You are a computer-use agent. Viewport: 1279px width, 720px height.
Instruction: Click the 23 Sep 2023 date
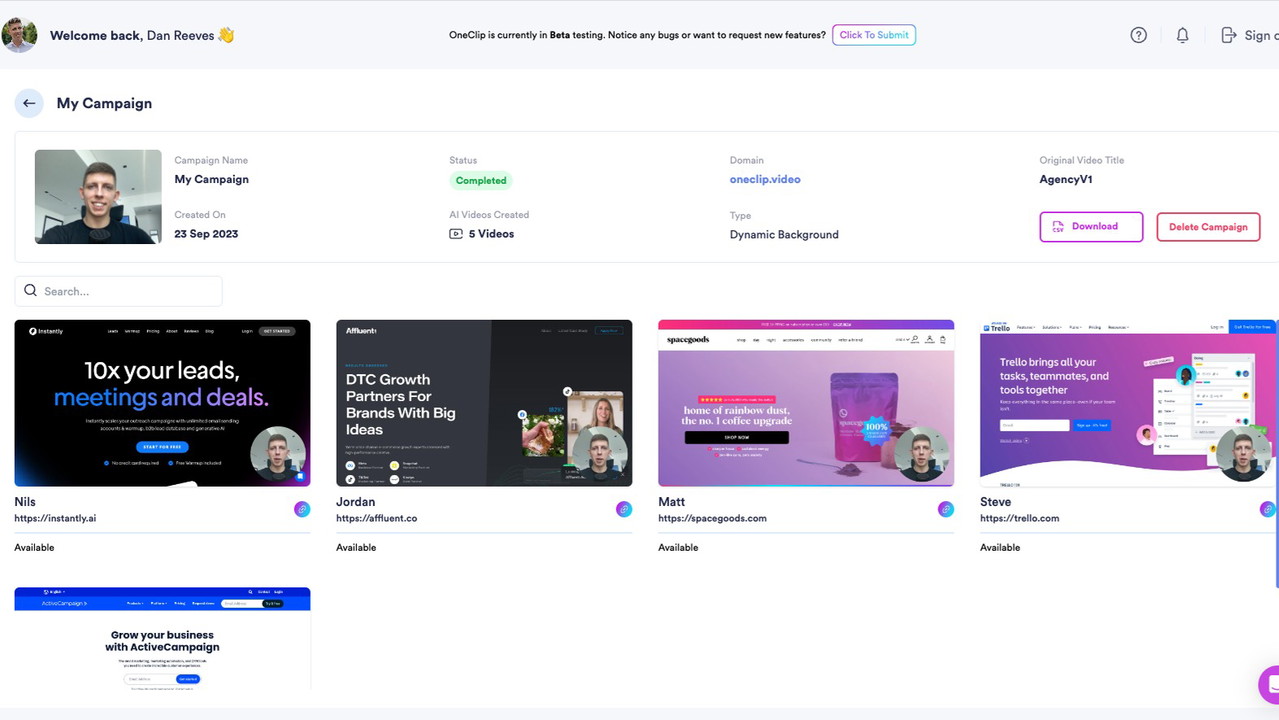tap(206, 234)
